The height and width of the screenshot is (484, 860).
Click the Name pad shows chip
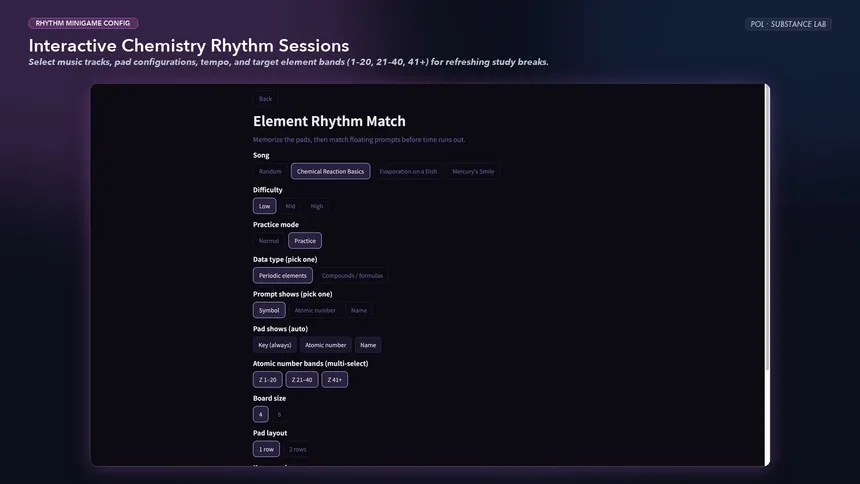(x=368, y=345)
